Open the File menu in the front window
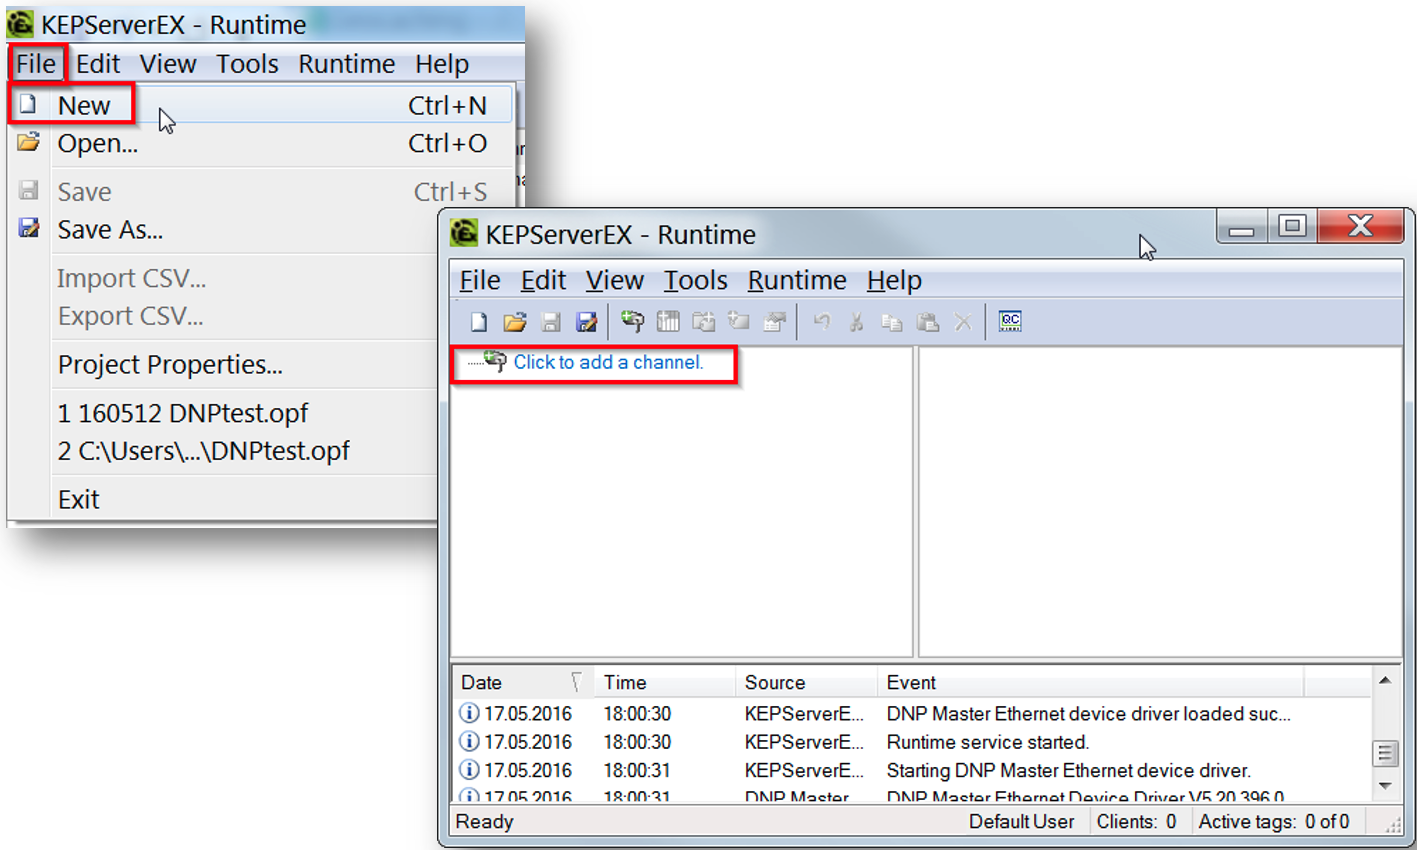Screen dimensions: 1417x850 point(480,280)
